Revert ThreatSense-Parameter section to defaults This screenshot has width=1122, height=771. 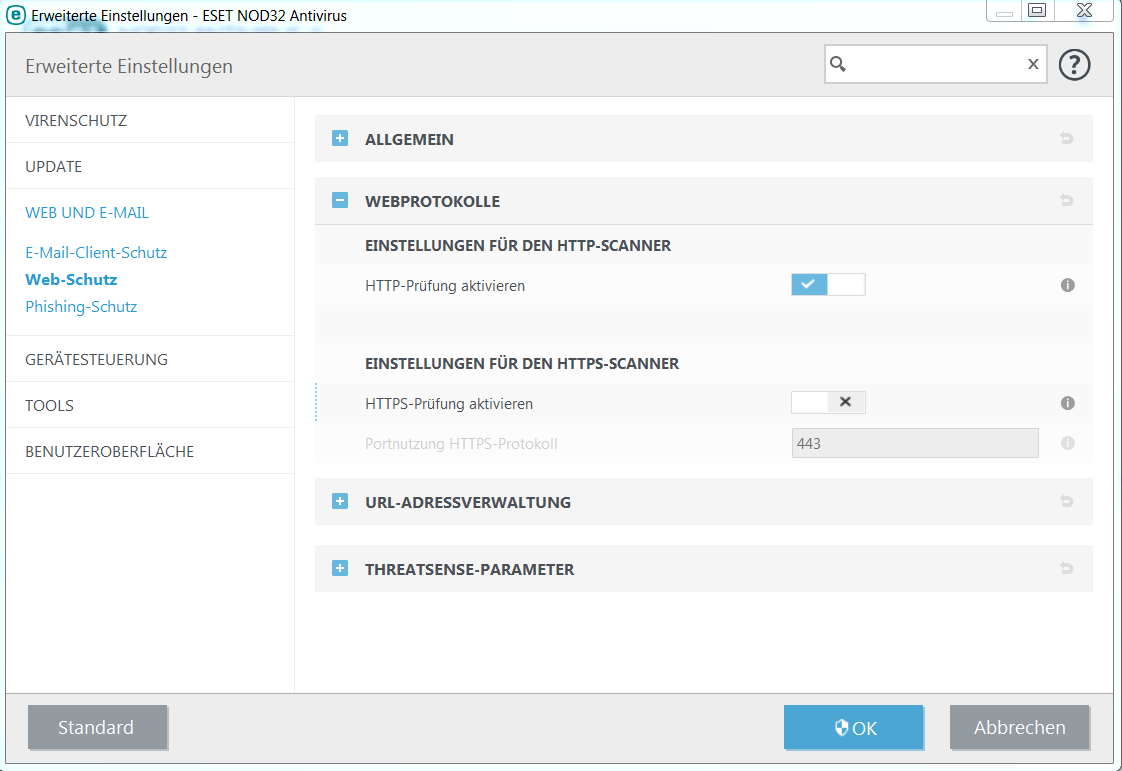click(1066, 569)
